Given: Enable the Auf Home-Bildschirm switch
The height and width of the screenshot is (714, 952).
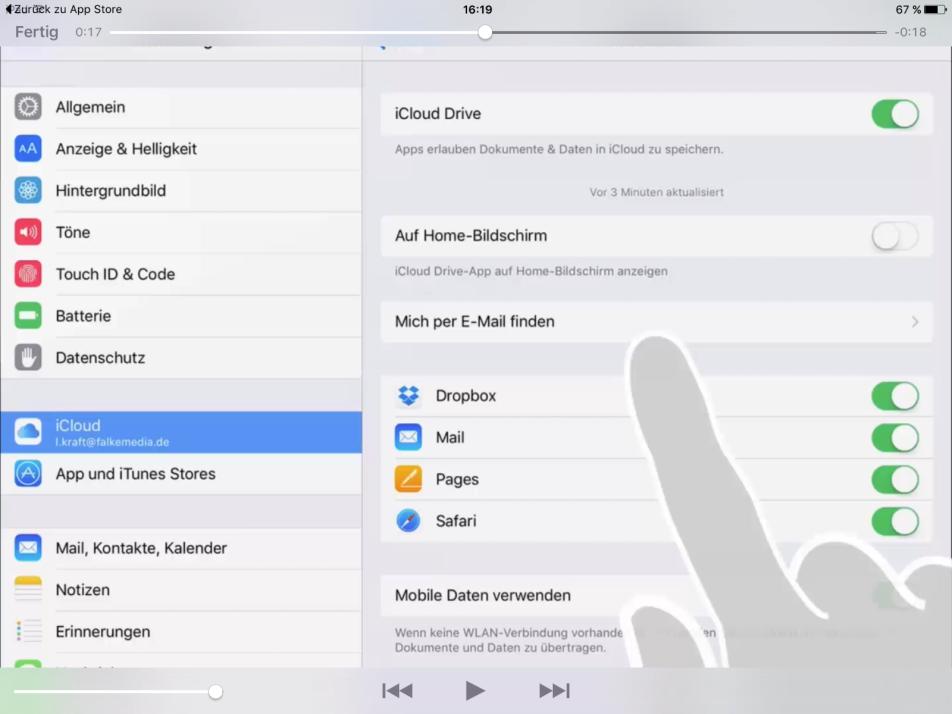Looking at the screenshot, I should 895,236.
